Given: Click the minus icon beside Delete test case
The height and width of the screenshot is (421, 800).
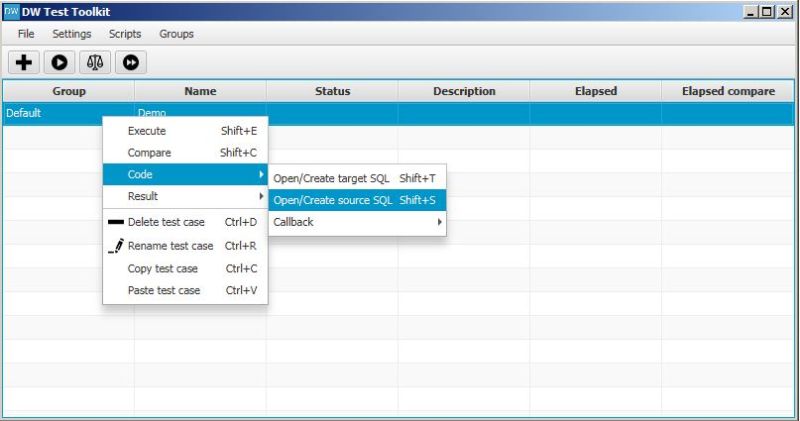Looking at the screenshot, I should point(116,222).
